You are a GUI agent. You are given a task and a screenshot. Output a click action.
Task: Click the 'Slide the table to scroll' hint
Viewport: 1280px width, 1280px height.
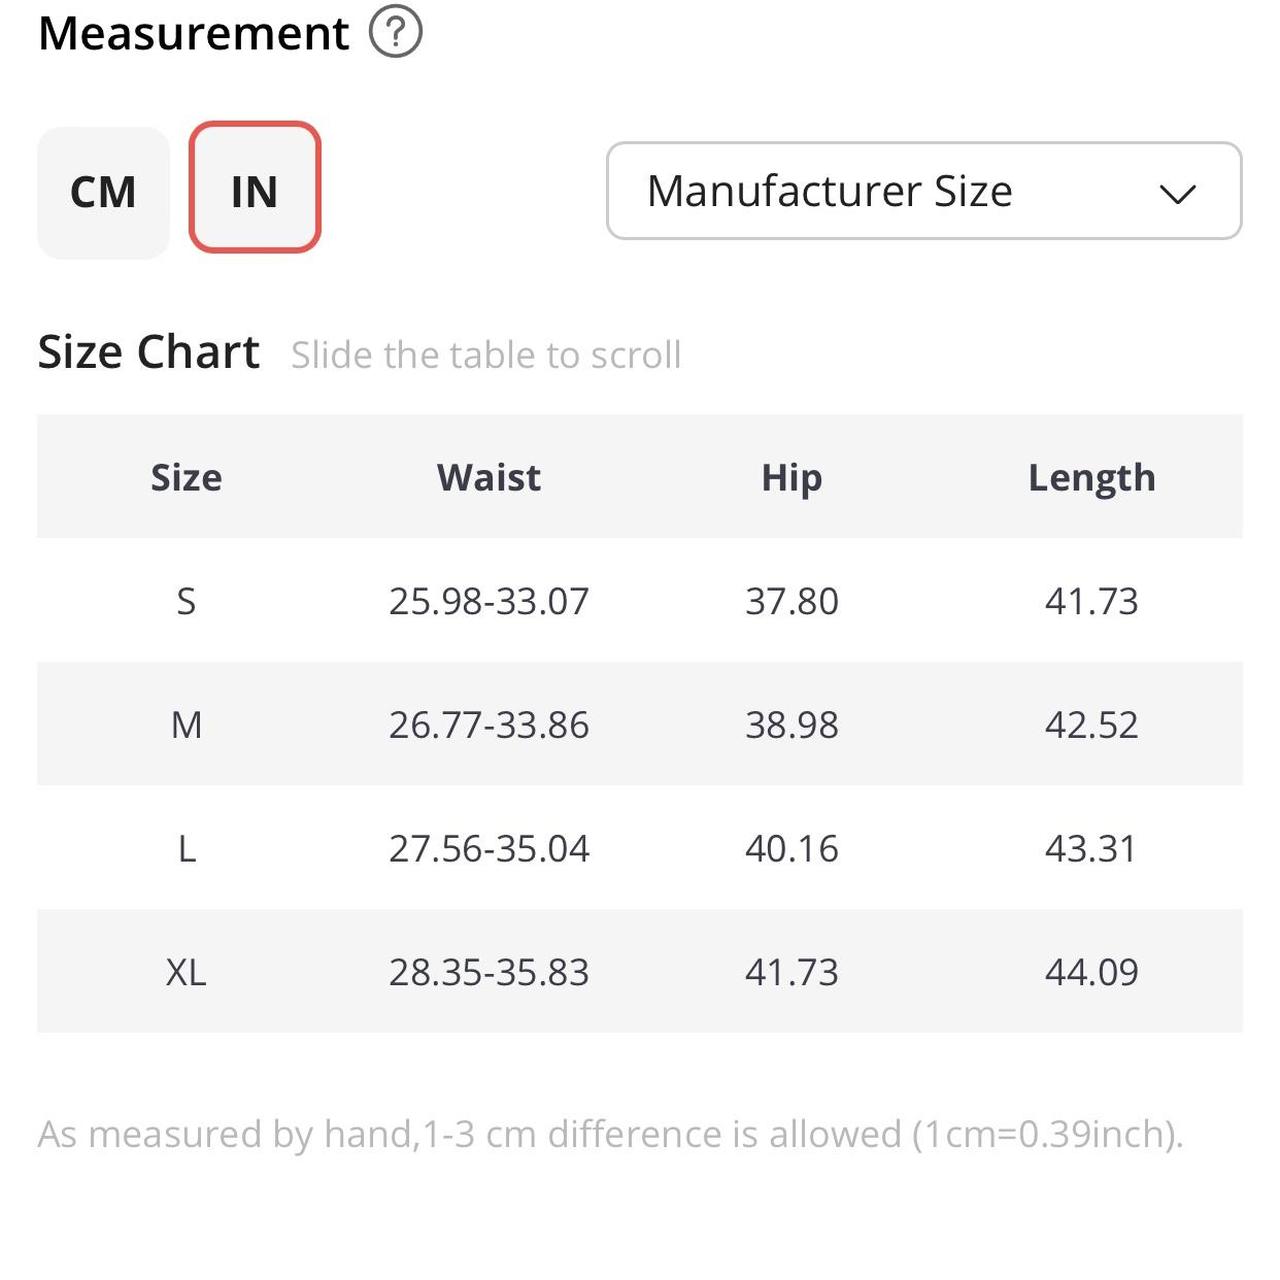coord(486,355)
